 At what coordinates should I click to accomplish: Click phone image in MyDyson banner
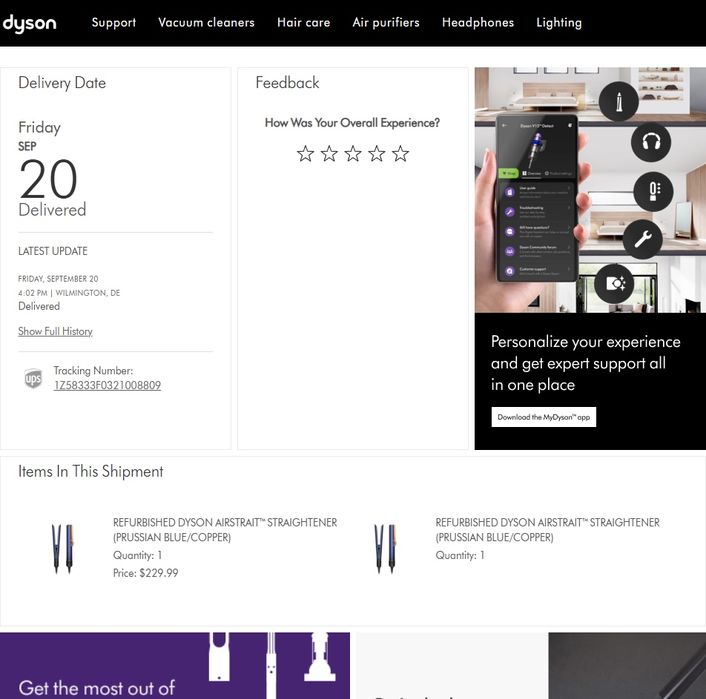coord(536,198)
